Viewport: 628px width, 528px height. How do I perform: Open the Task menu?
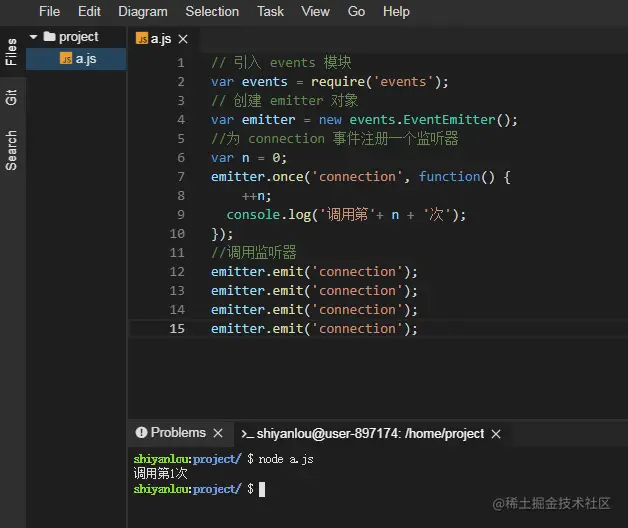coord(270,11)
